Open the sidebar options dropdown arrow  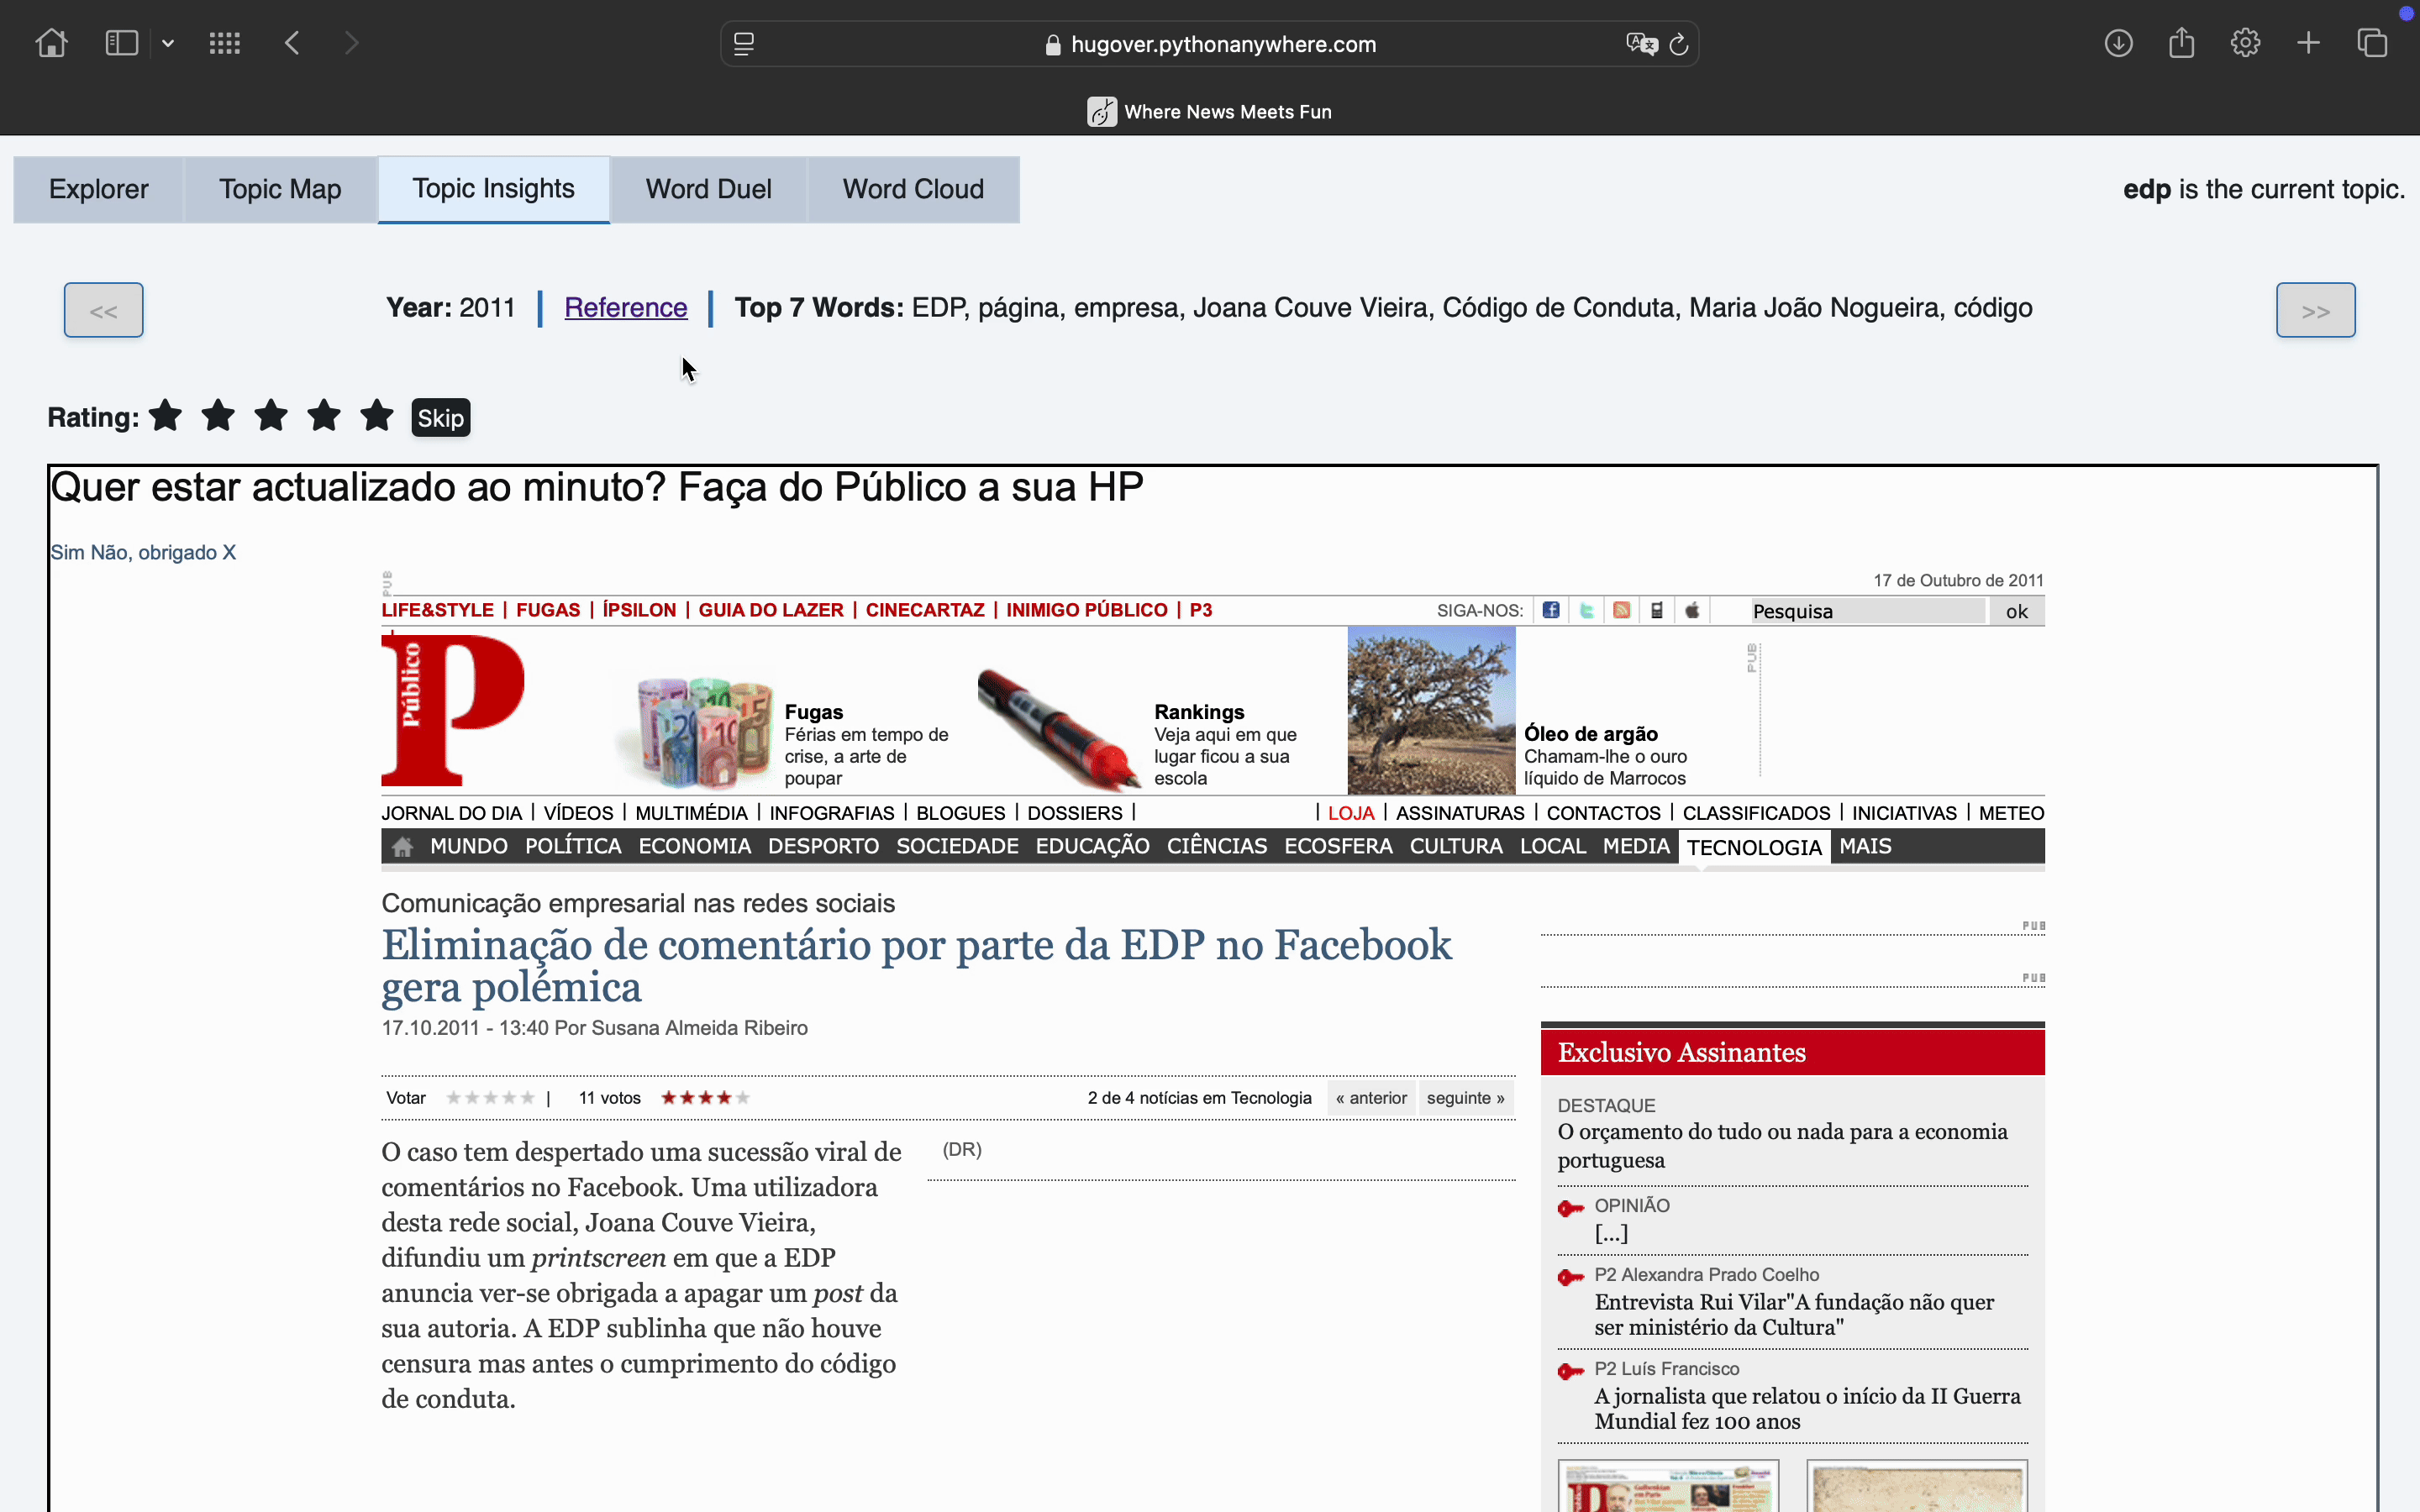click(168, 43)
